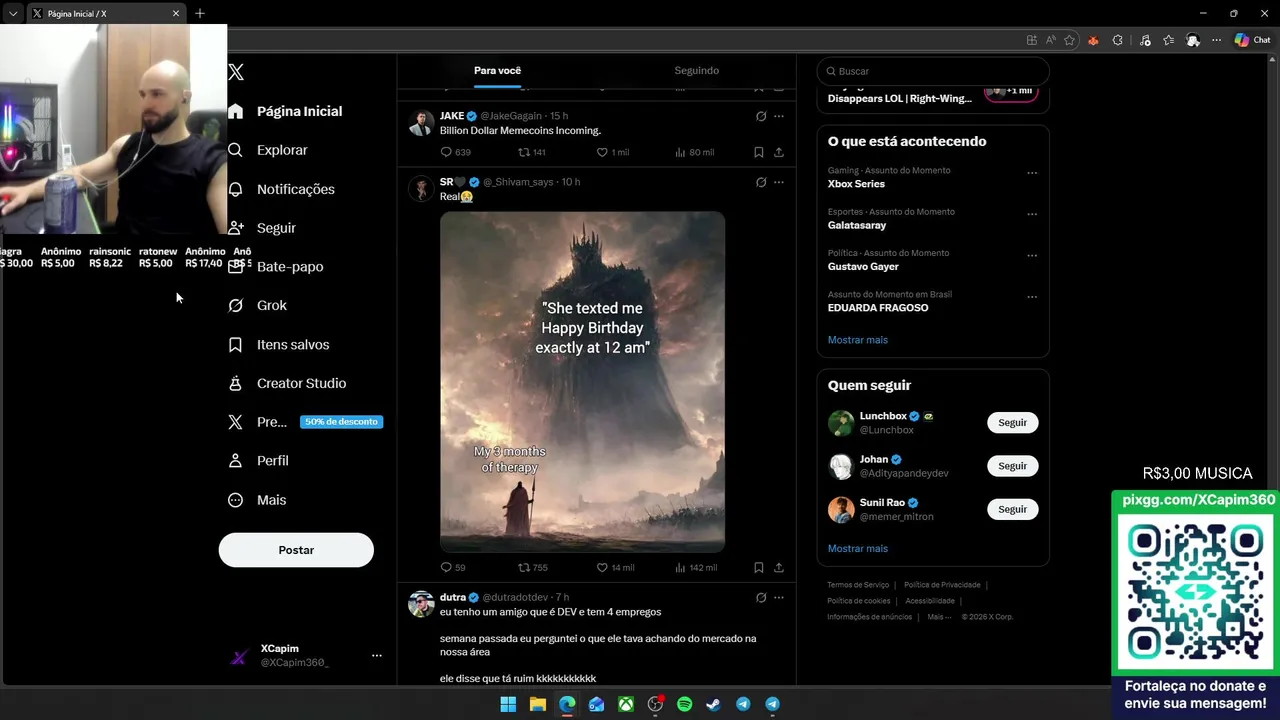Expand footer Mais options
Viewport: 1280px width, 720px height.
(x=939, y=617)
